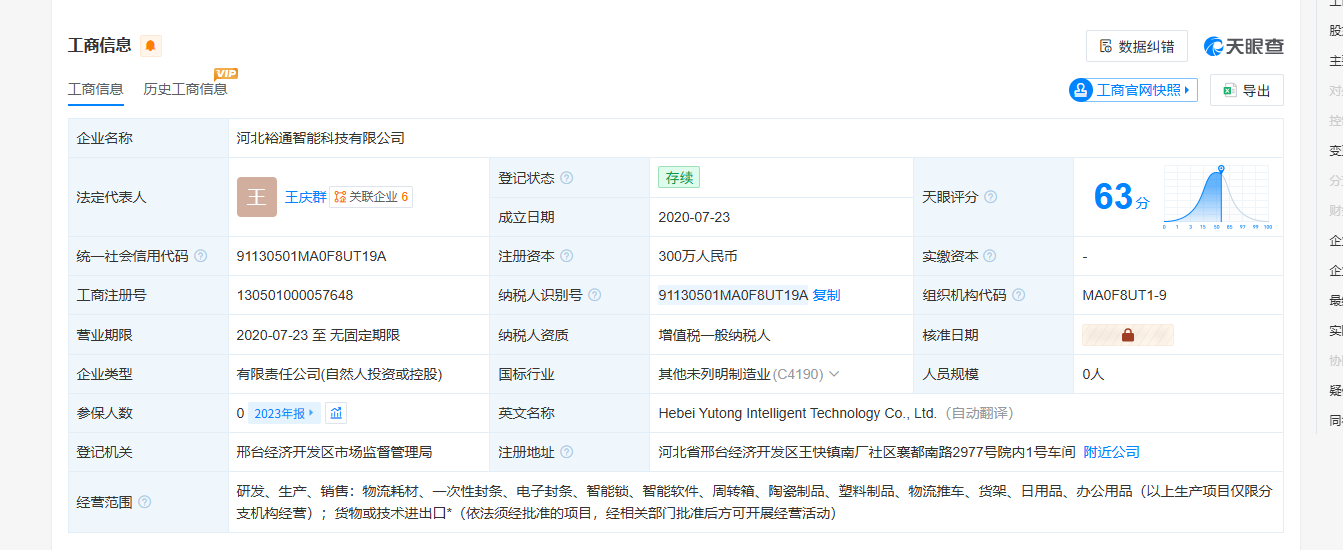This screenshot has width=1343, height=550.
Task: Click help icon next to 纳税人识别号
Action: [x=595, y=295]
